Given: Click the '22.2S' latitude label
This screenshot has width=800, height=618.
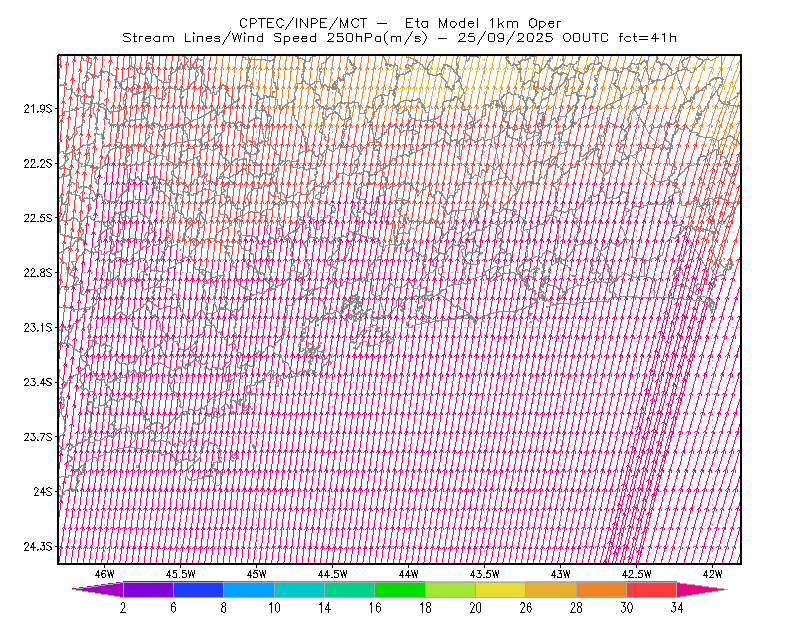Looking at the screenshot, I should pos(38,163).
